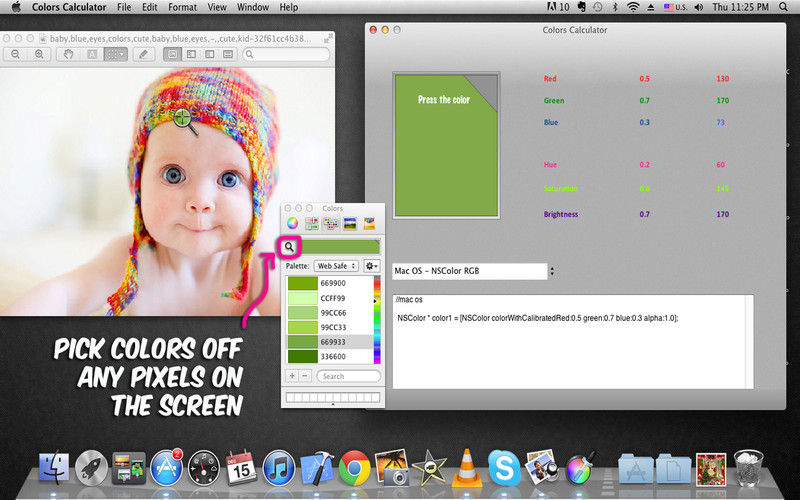Image resolution: width=800 pixels, height=500 pixels.
Task: Expand the gear options menu in Colors
Action: point(371,266)
